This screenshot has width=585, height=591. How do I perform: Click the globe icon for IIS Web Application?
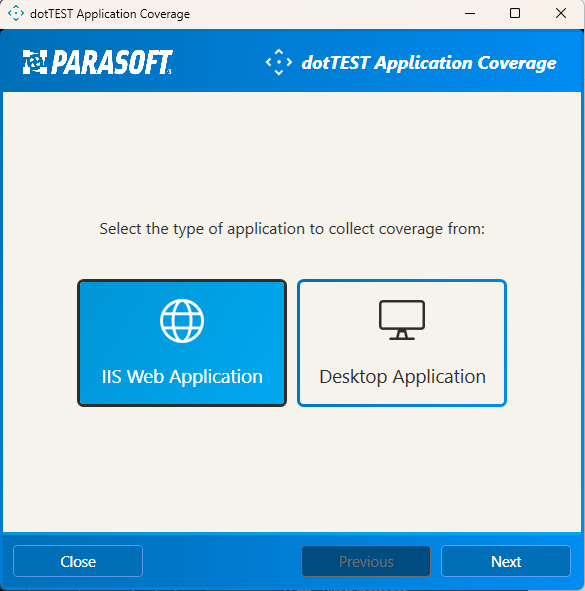(182, 321)
